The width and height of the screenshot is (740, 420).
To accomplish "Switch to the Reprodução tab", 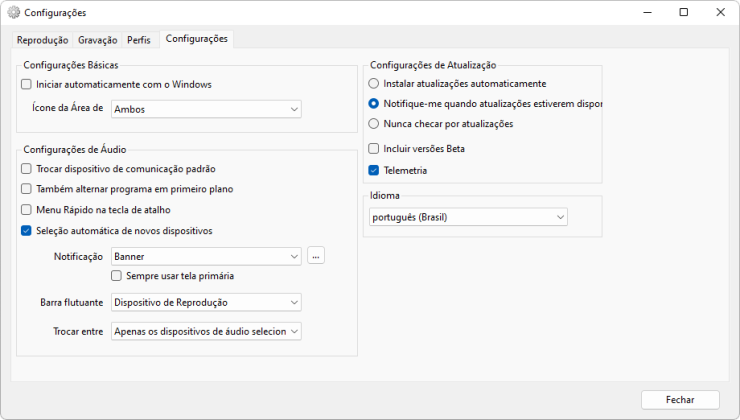I will point(42,40).
